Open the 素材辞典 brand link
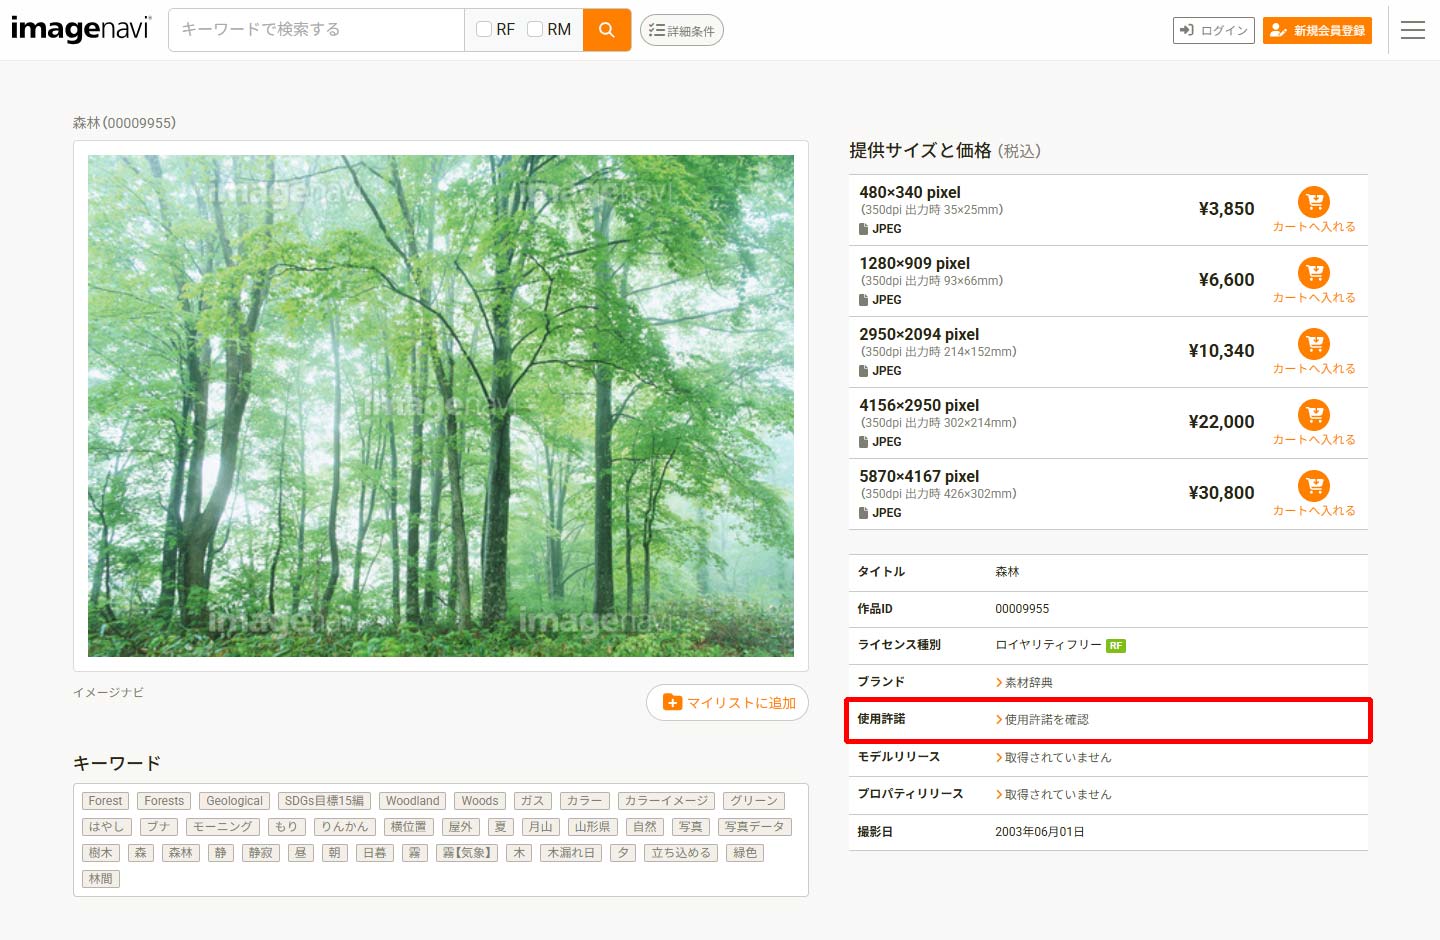This screenshot has width=1440, height=940. click(1027, 683)
